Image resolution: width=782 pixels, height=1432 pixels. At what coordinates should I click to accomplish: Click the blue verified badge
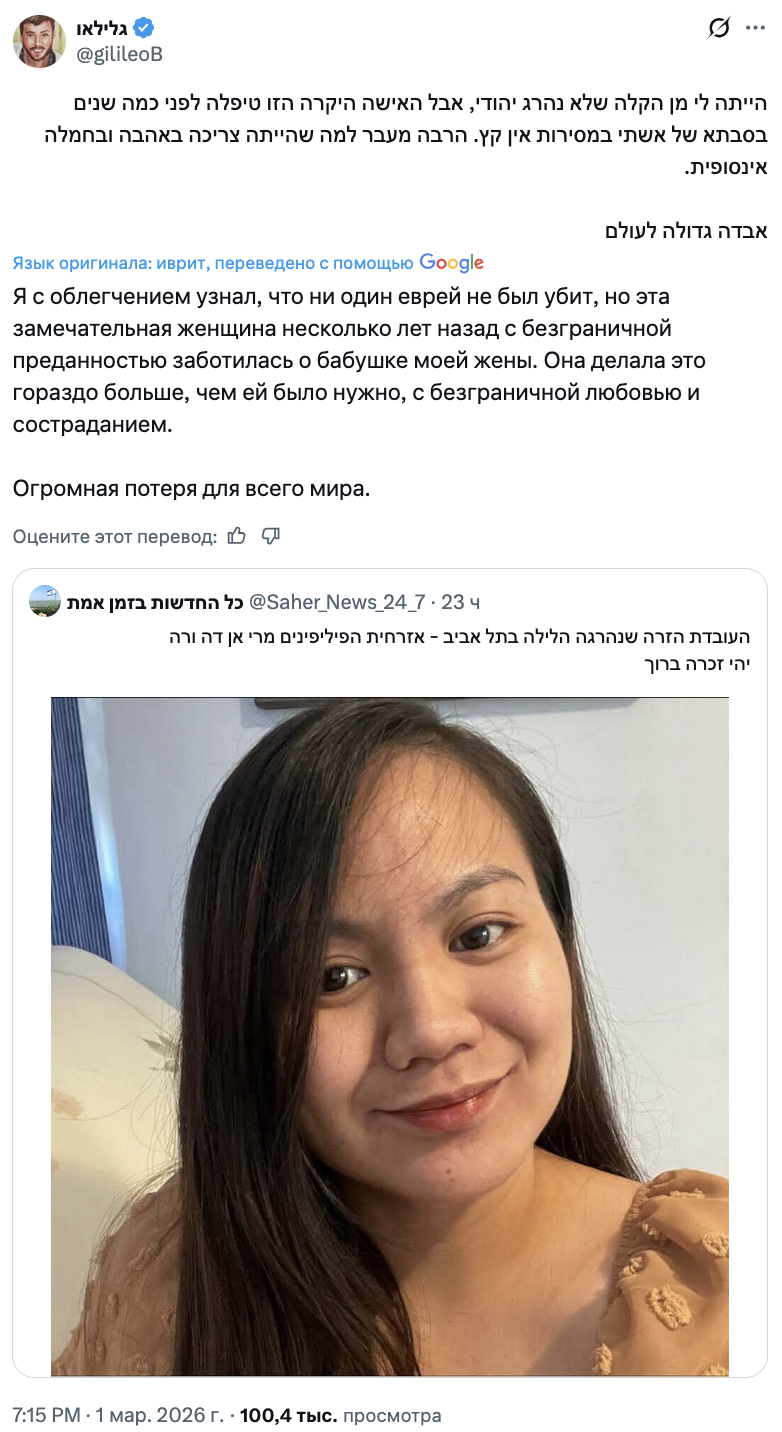click(145, 28)
